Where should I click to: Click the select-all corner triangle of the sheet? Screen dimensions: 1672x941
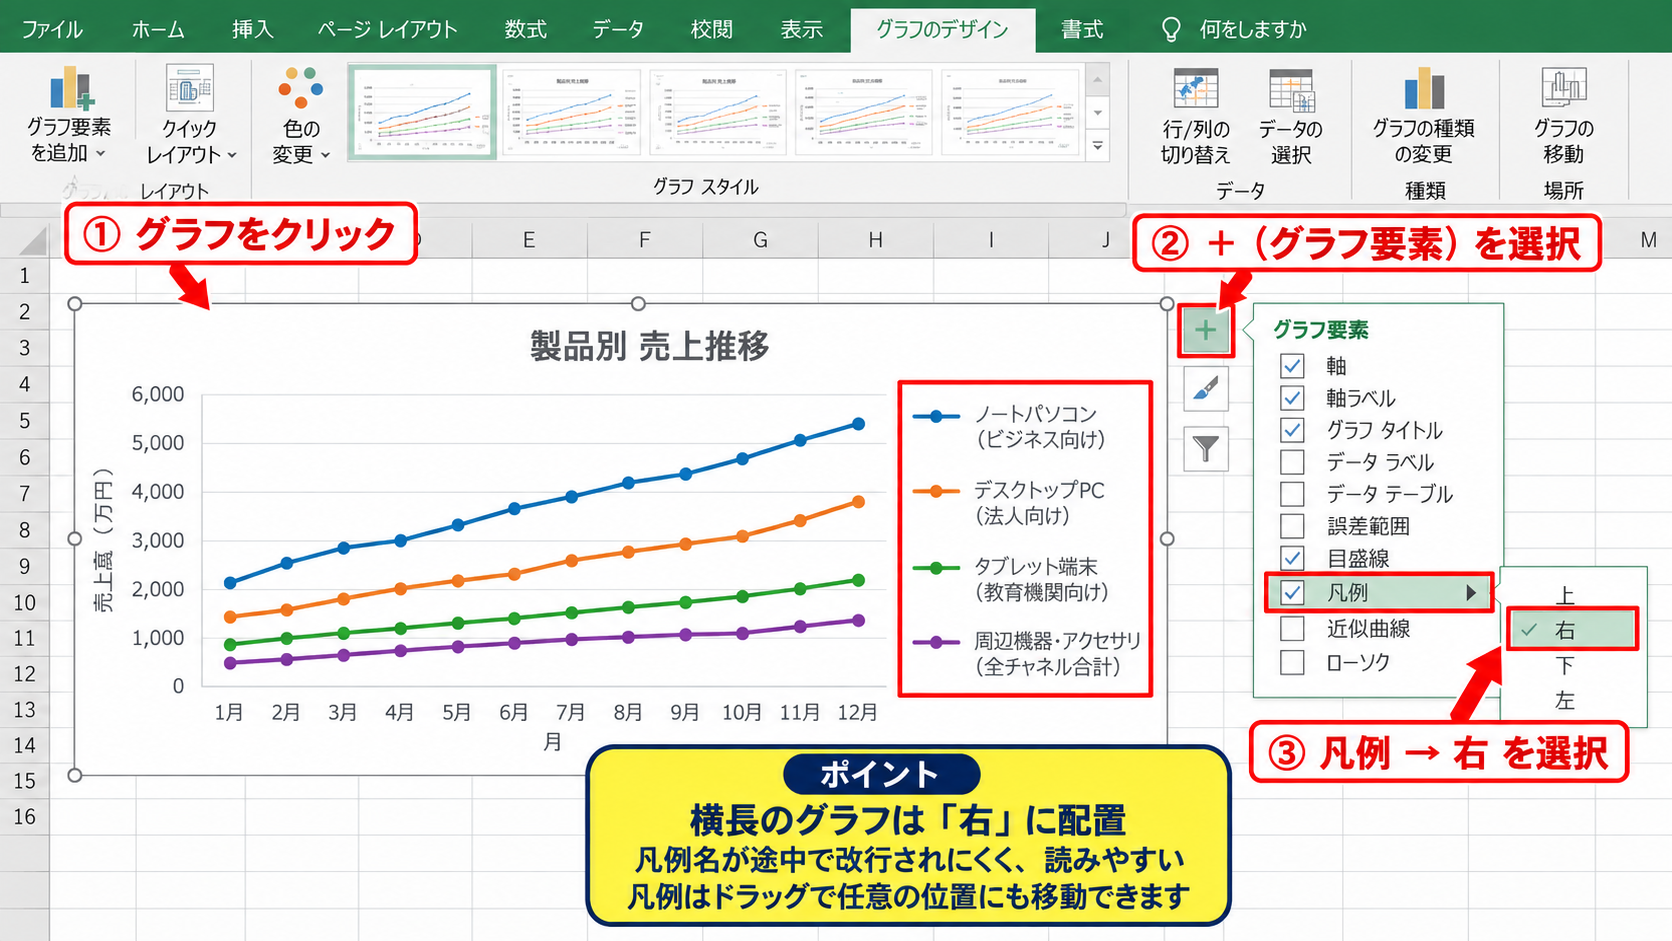pos(32,240)
